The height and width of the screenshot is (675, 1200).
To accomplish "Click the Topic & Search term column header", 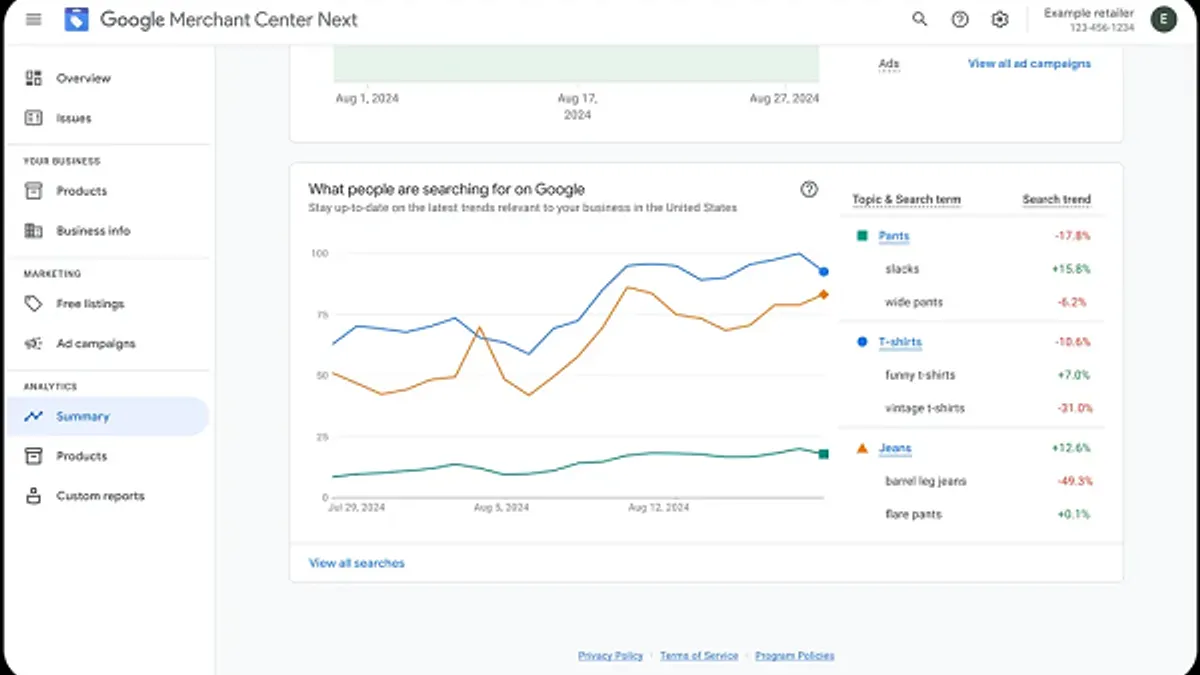I will (x=906, y=199).
